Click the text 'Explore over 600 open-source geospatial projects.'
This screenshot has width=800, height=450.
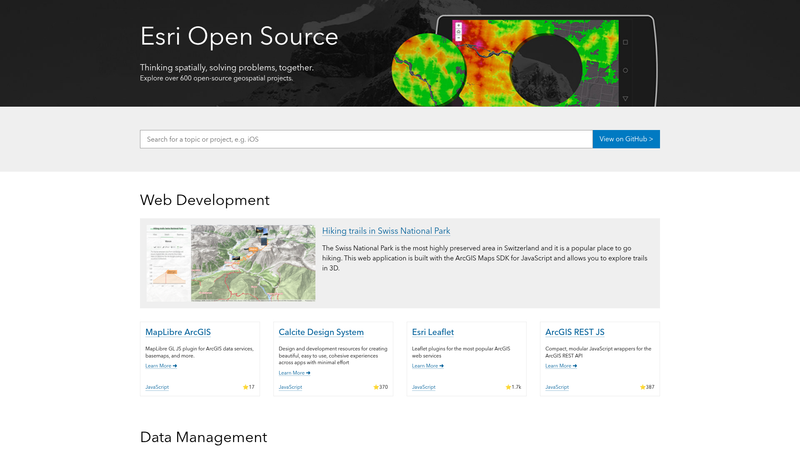tap(216, 78)
